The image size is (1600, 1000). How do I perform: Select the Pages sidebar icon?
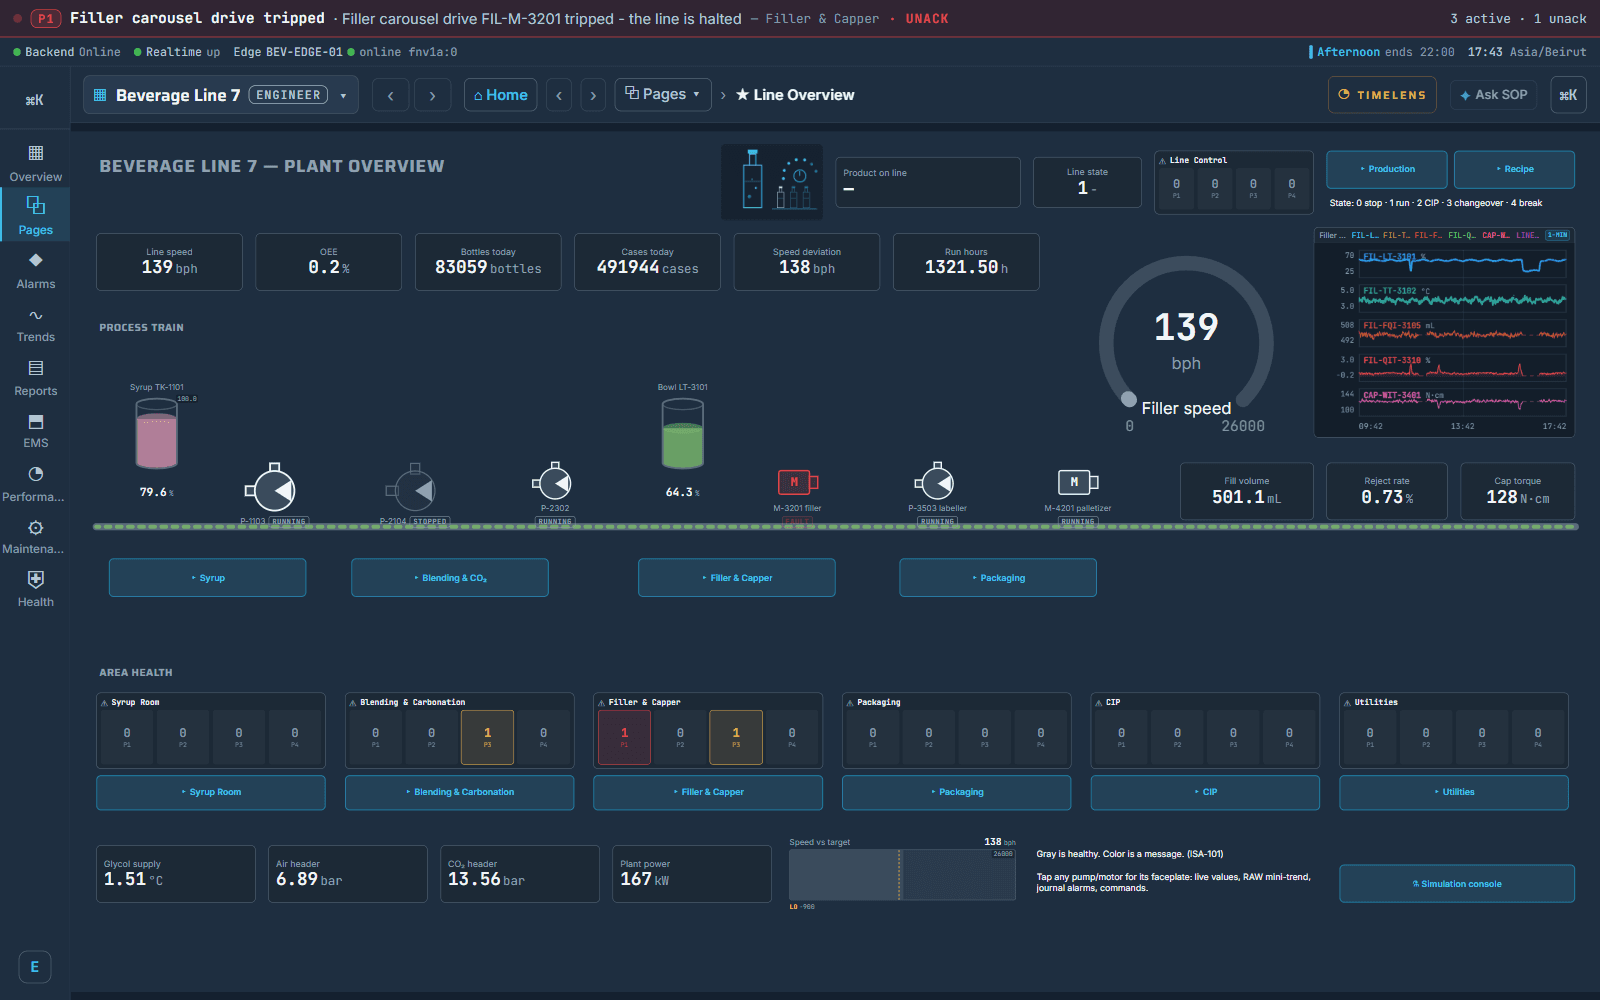35,216
